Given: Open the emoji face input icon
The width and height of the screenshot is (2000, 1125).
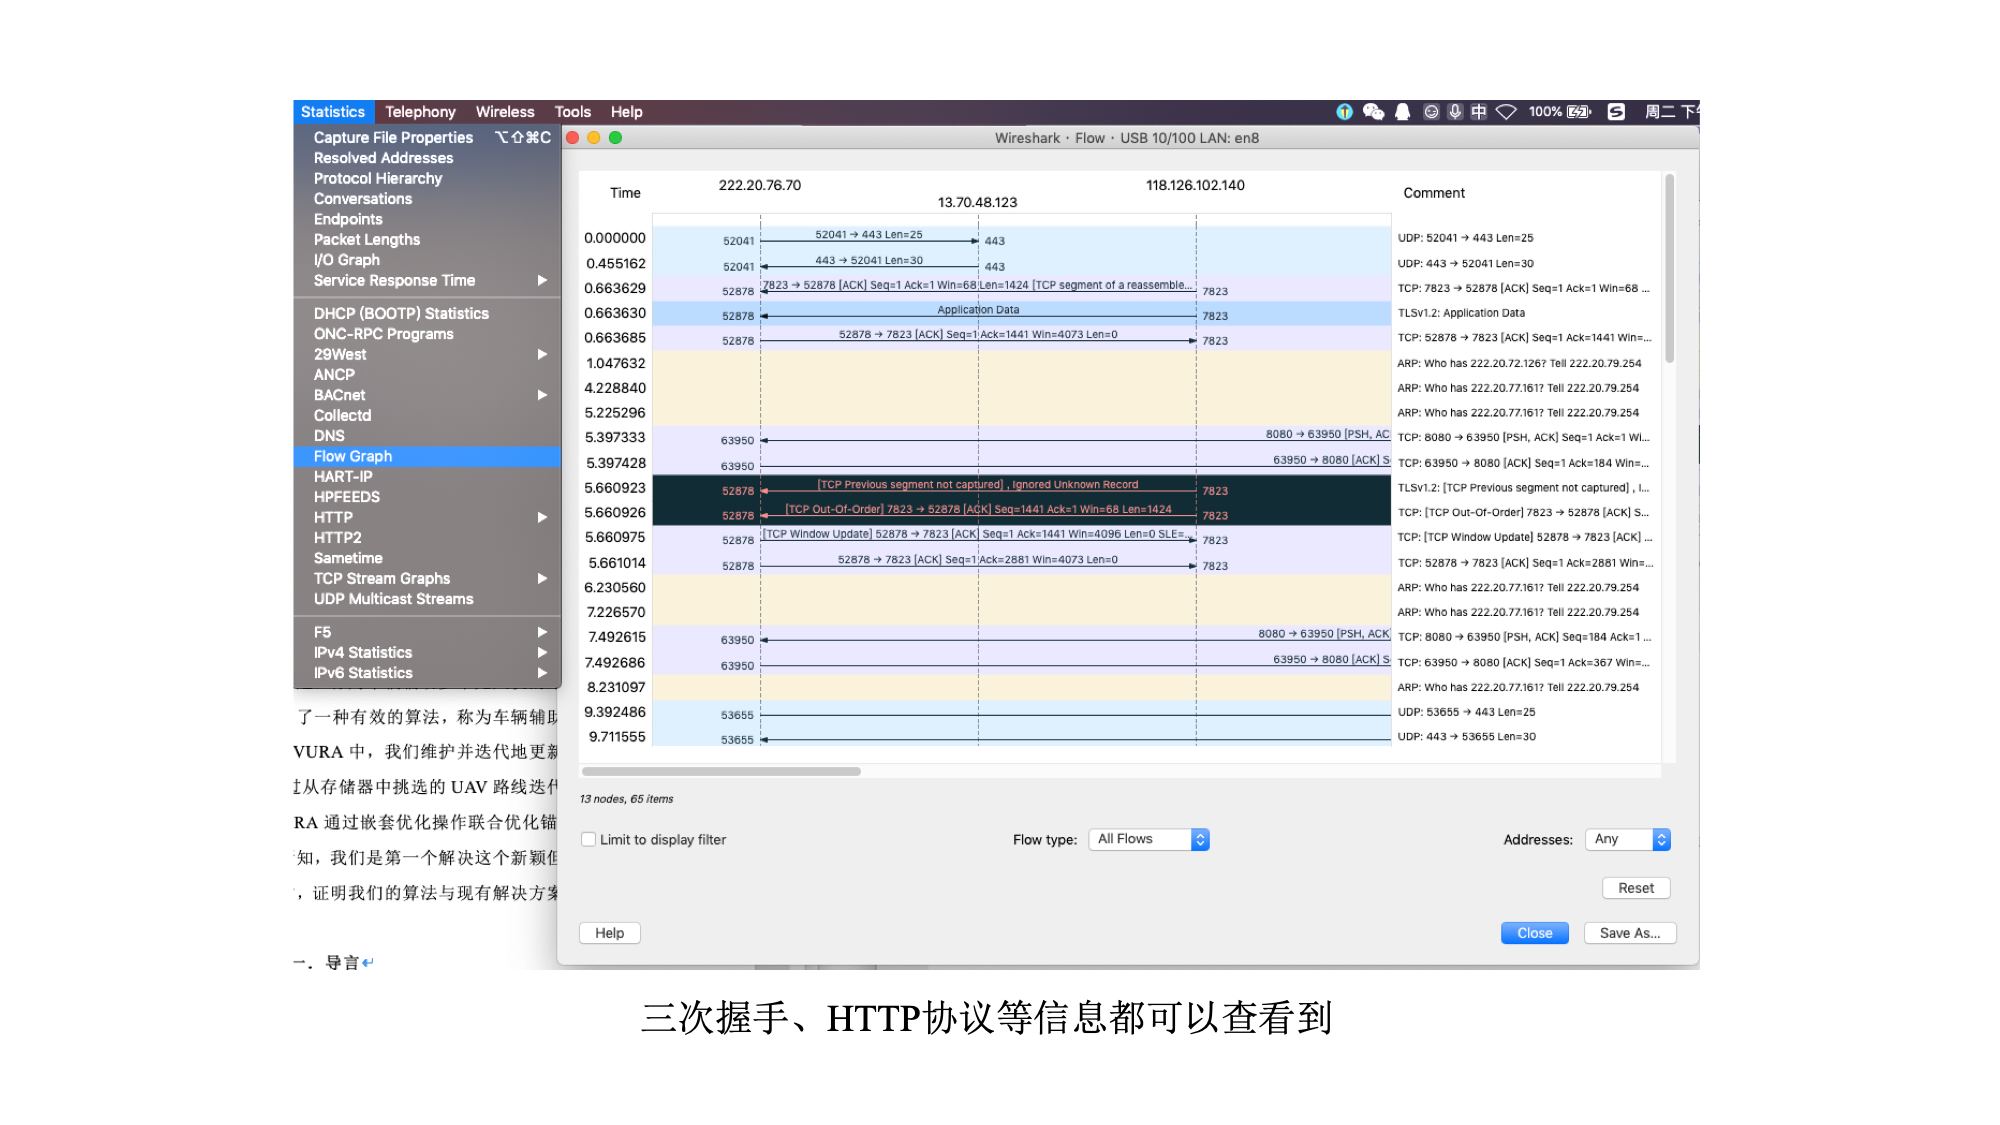Looking at the screenshot, I should [x=1431, y=112].
